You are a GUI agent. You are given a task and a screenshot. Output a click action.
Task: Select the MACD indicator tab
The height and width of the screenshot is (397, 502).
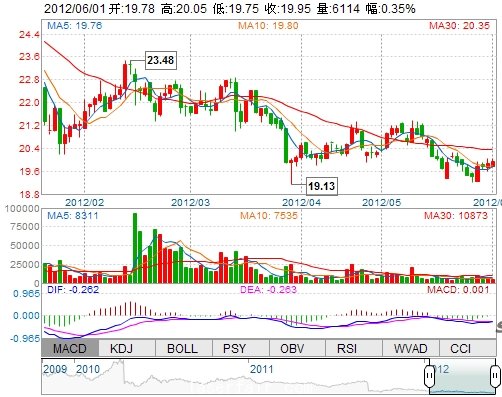tap(70, 348)
